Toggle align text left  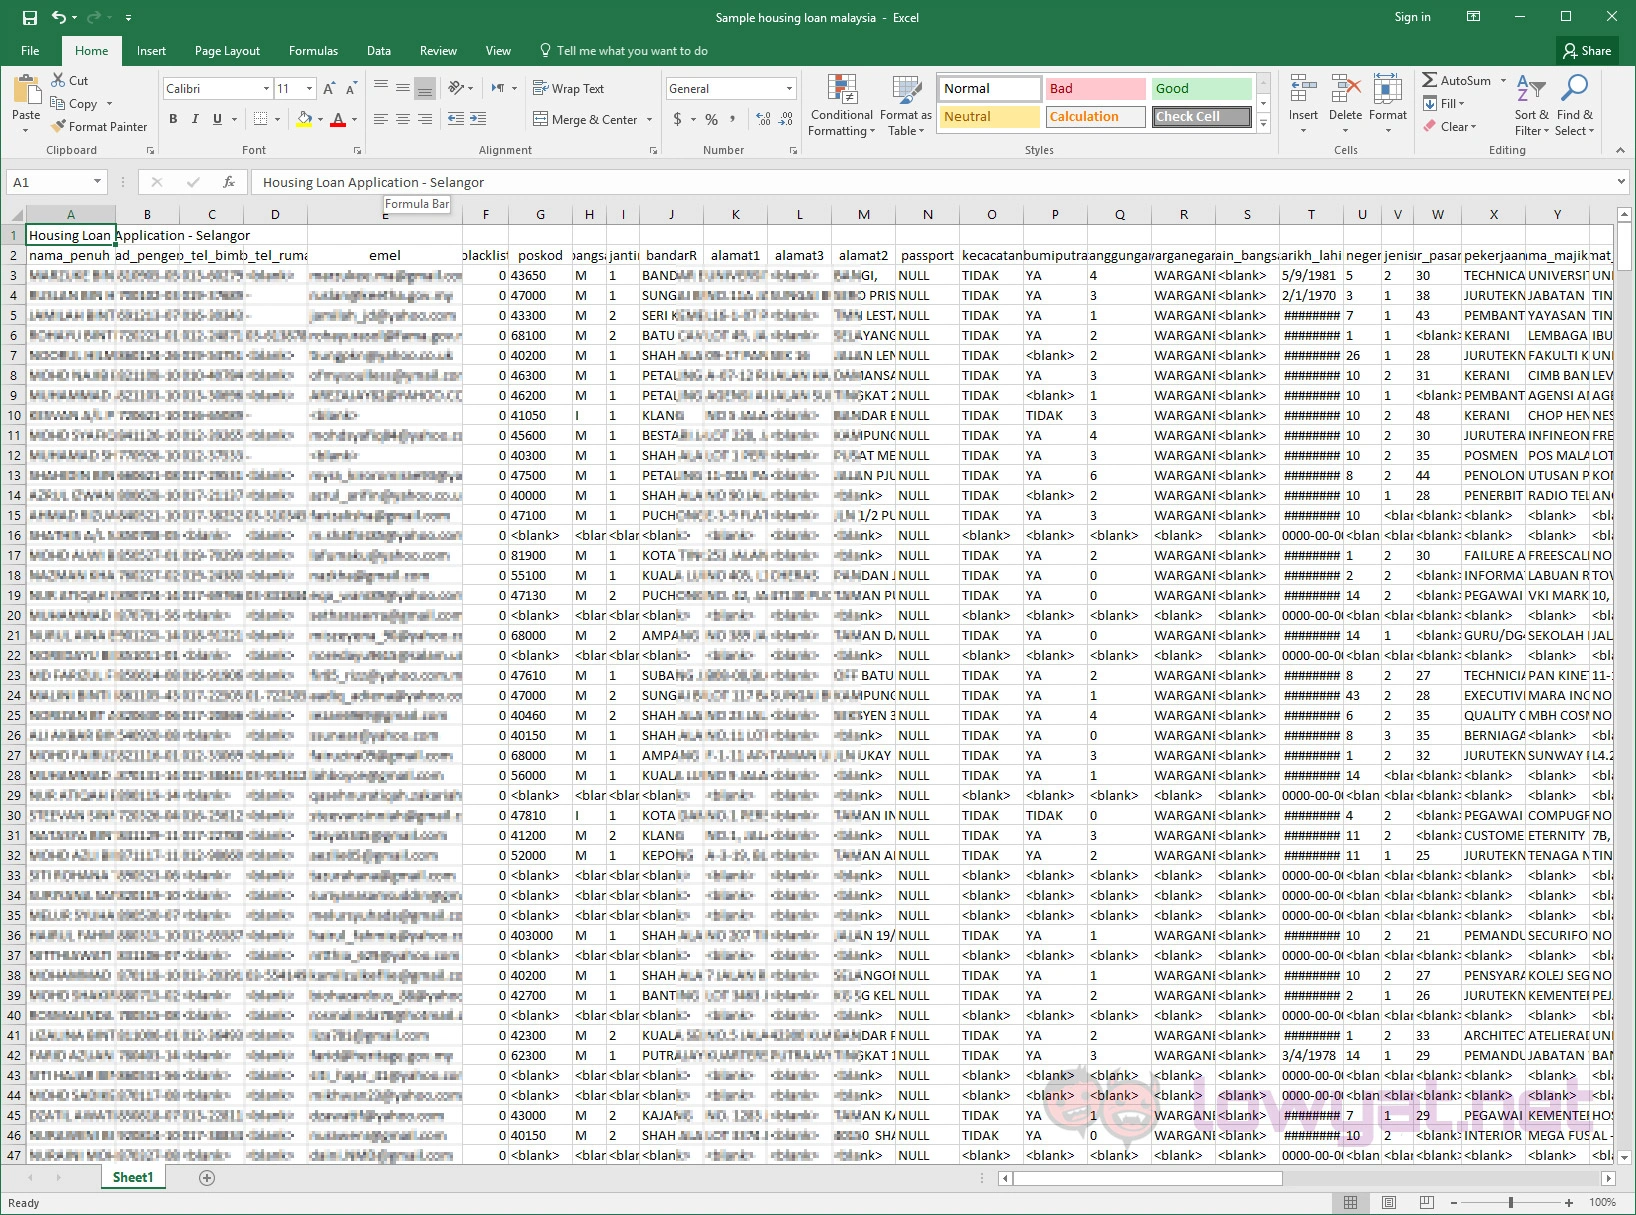click(x=381, y=119)
